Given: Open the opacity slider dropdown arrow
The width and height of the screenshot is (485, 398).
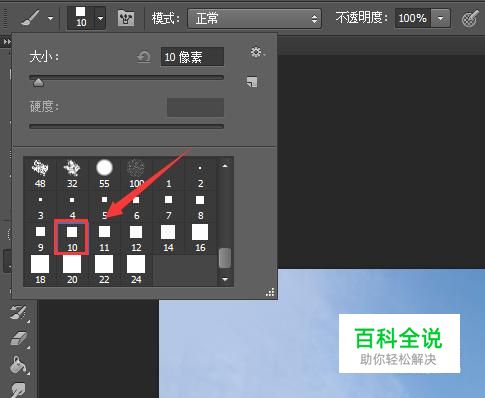Looking at the screenshot, I should [440, 18].
